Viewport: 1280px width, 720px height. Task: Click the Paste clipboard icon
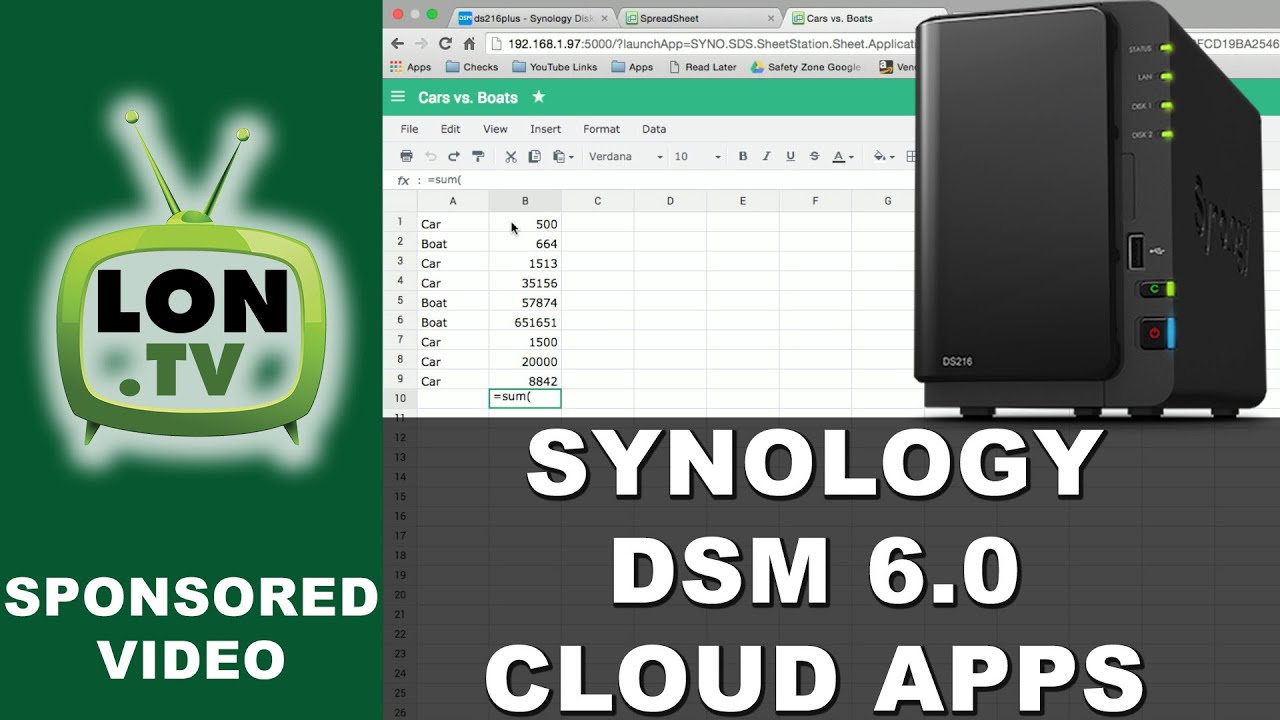558,156
